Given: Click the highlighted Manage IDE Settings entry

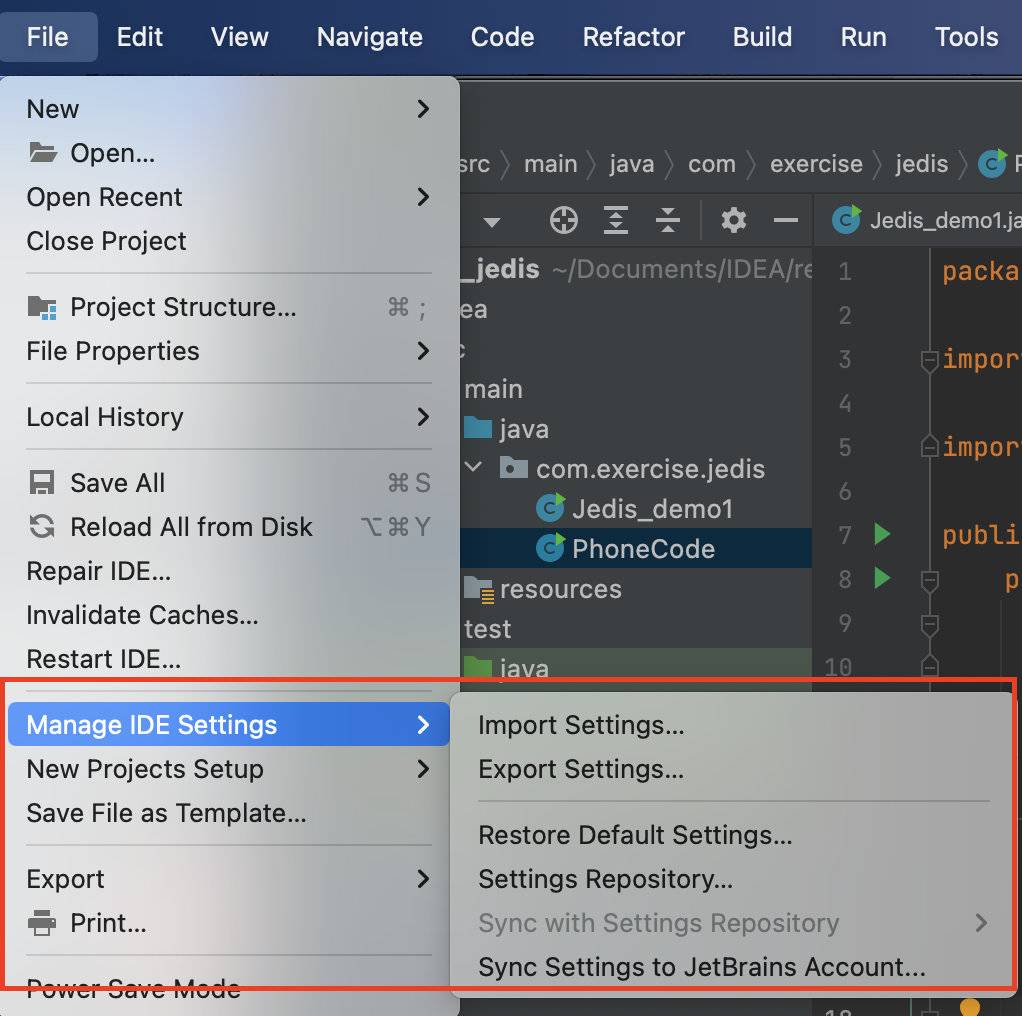Looking at the screenshot, I should tap(229, 725).
